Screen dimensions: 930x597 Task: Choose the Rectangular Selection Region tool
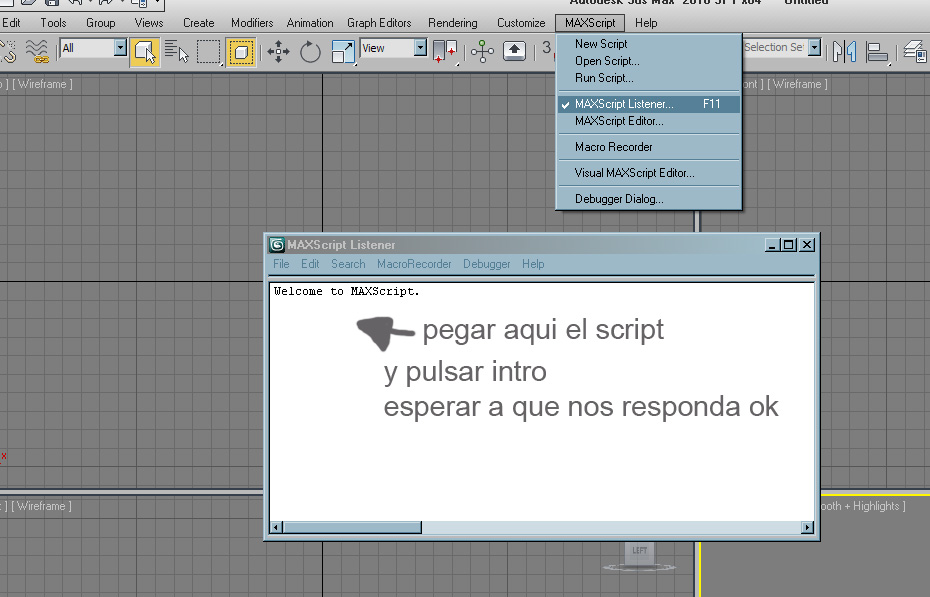pyautogui.click(x=209, y=52)
